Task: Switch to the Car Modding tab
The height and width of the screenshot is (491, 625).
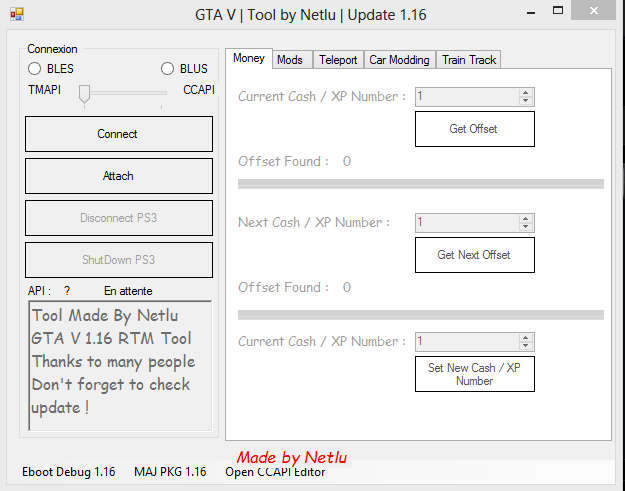Action: [x=399, y=60]
